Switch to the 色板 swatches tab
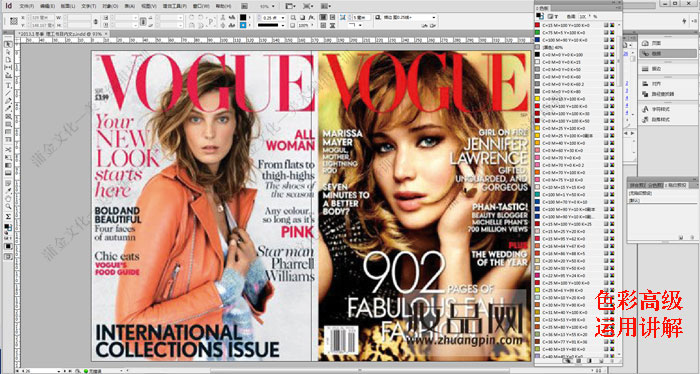The width and height of the screenshot is (700, 374). tap(543, 8)
